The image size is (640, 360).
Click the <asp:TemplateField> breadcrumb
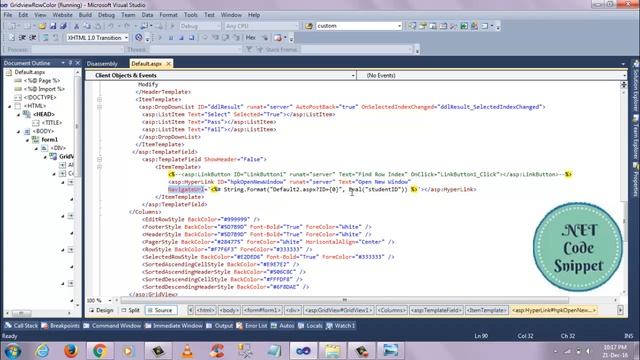point(436,310)
